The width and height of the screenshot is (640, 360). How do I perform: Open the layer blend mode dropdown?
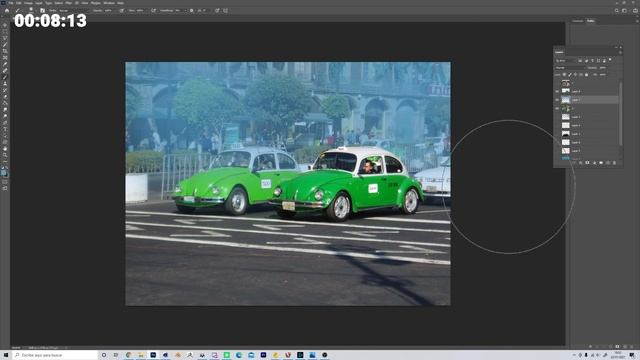pos(571,68)
